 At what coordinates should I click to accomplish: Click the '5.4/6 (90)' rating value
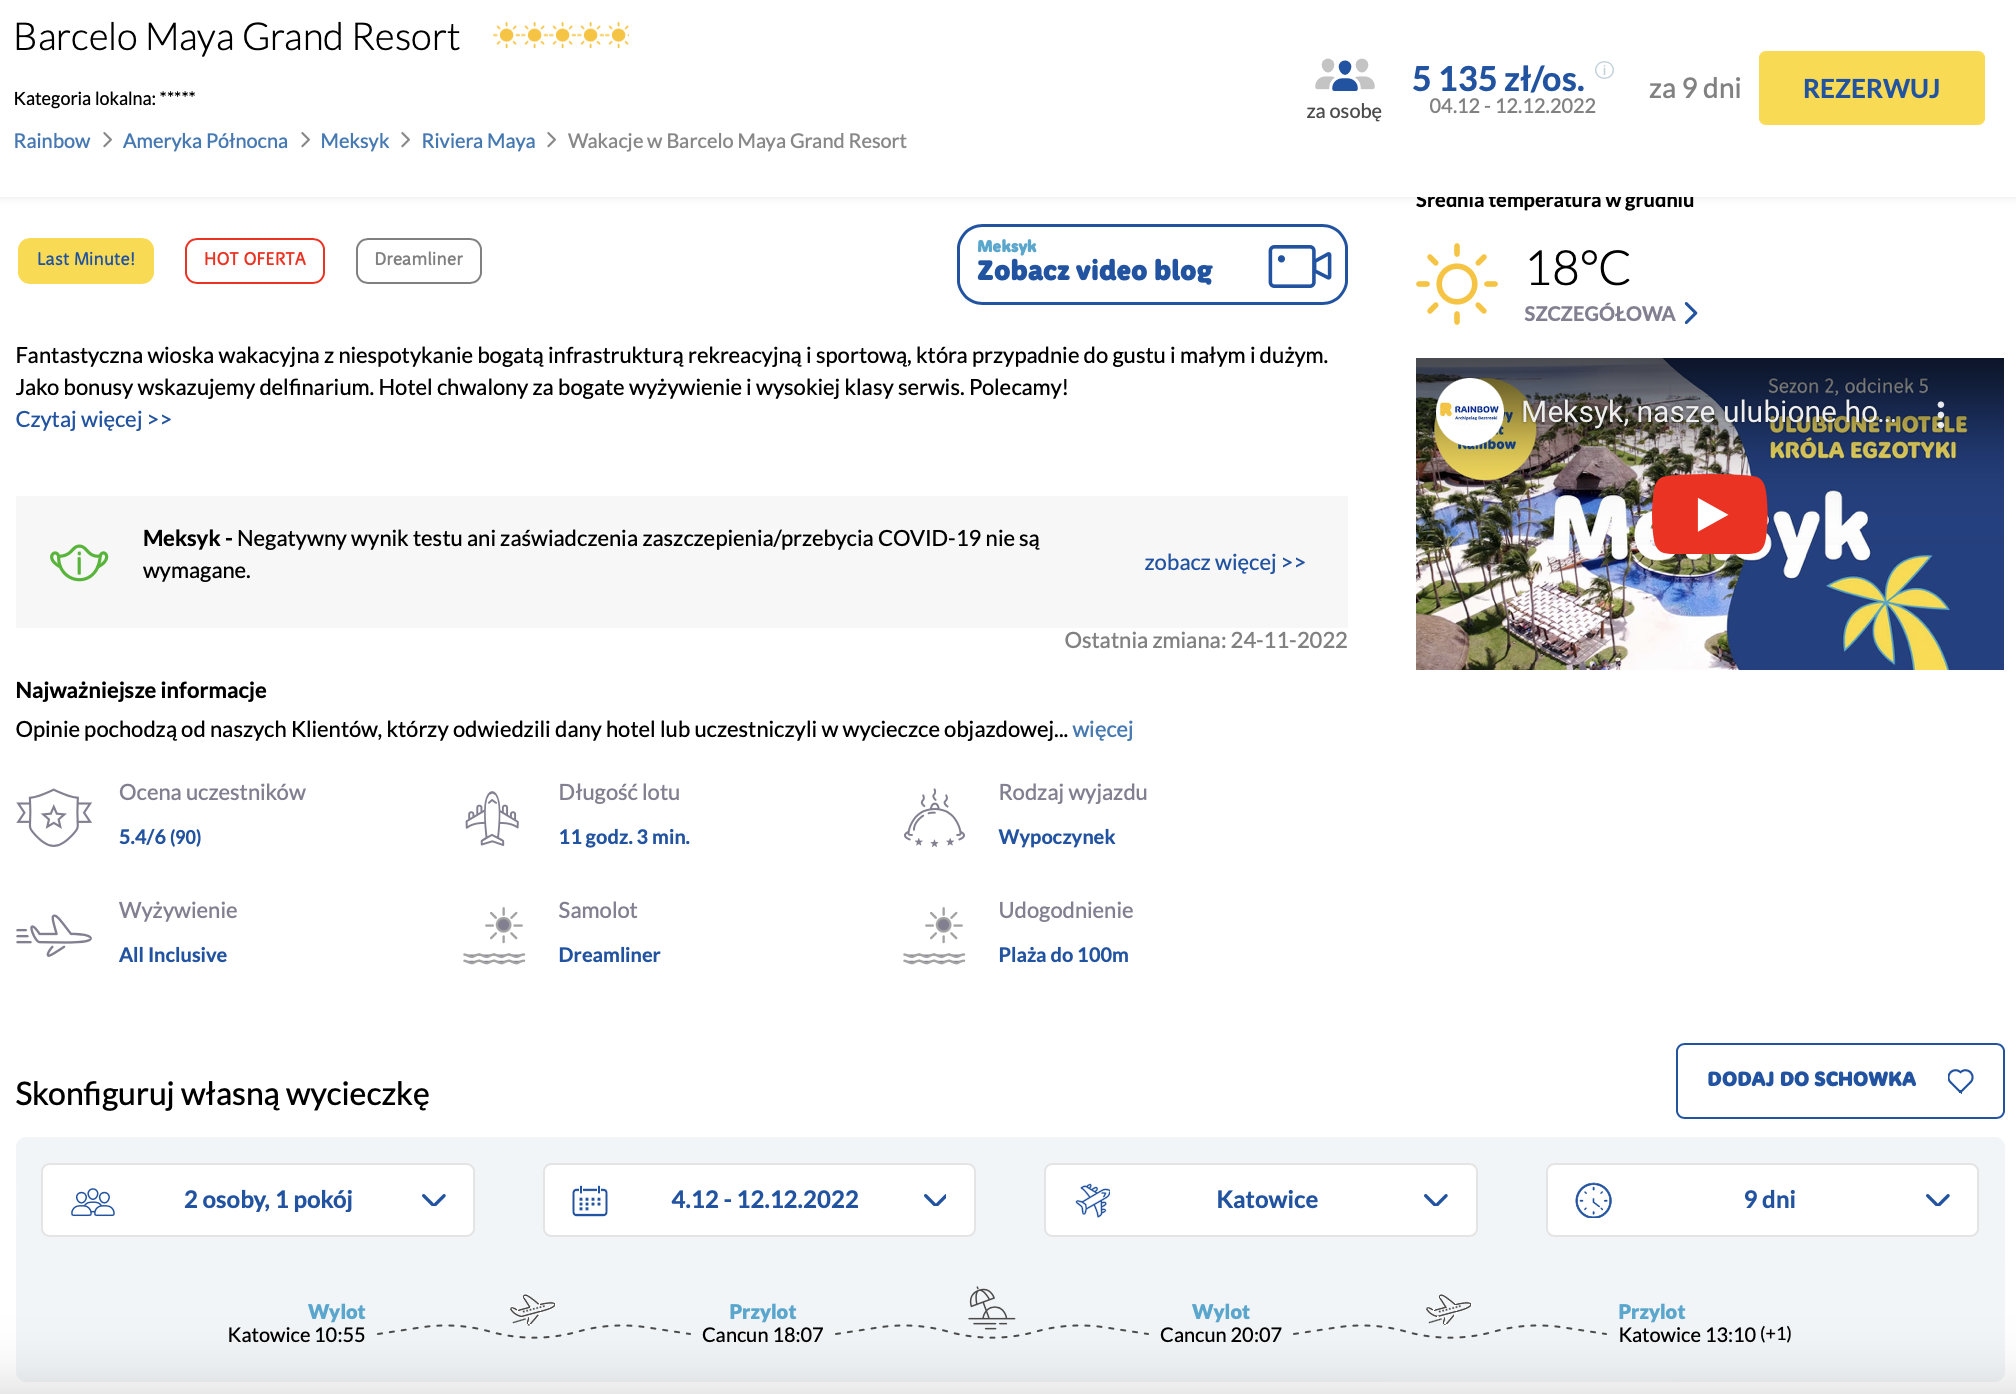(160, 837)
